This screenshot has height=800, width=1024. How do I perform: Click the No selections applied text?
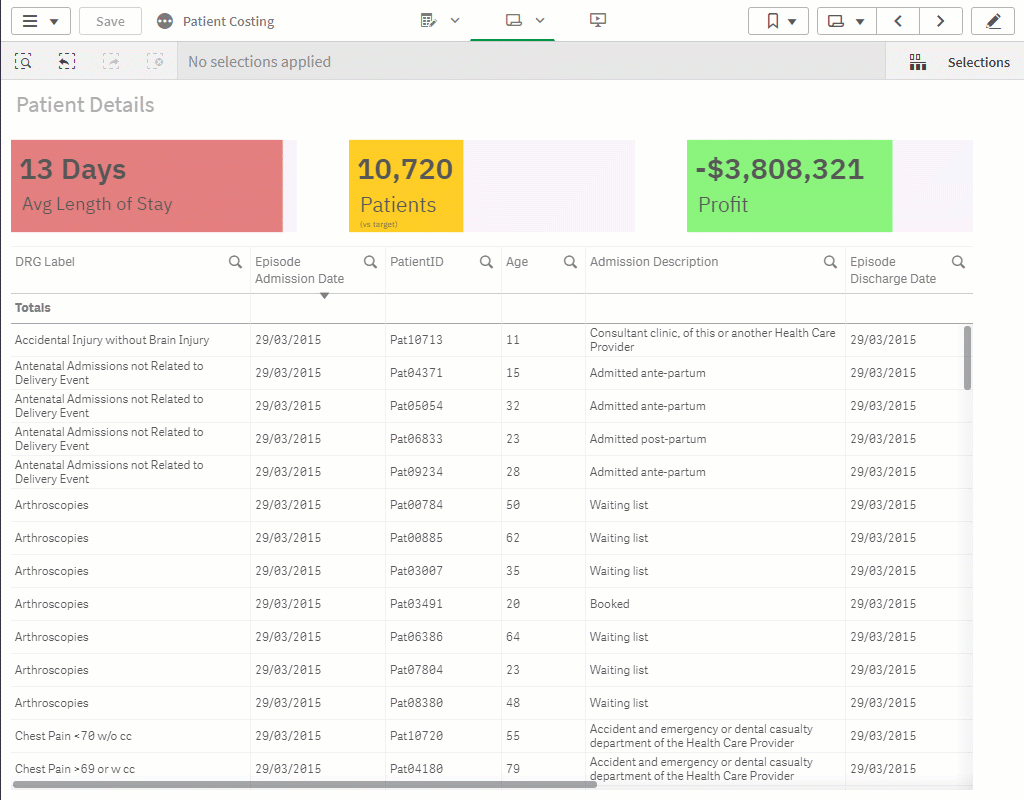click(x=259, y=62)
